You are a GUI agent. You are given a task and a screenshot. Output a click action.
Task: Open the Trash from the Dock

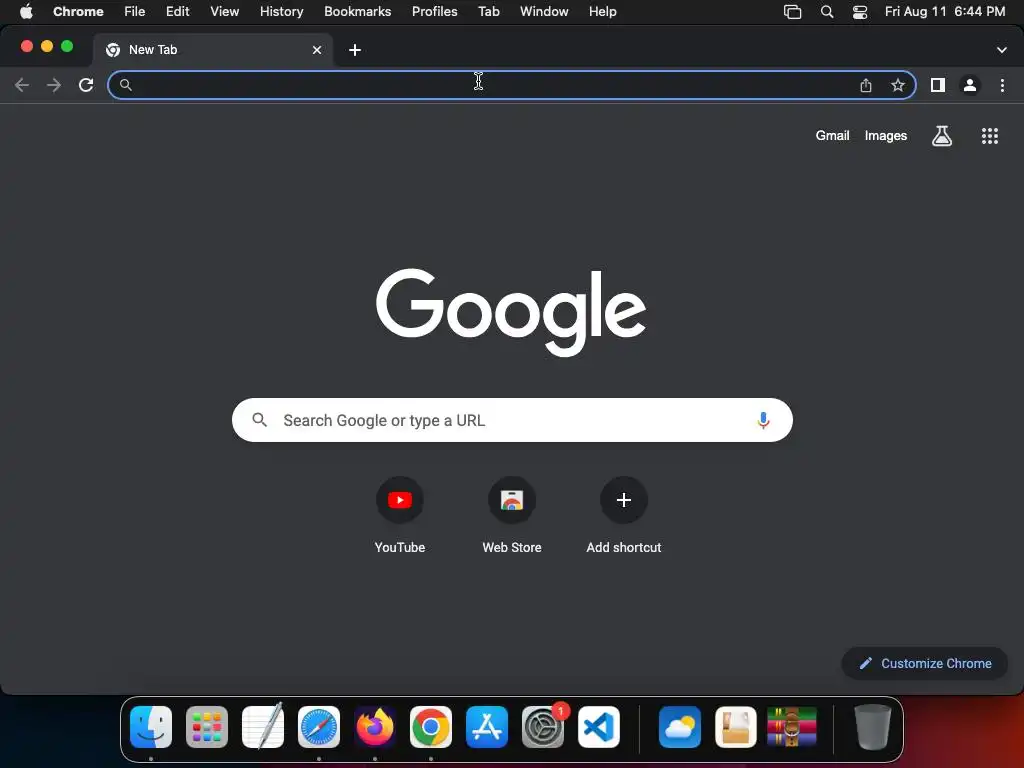tap(872, 727)
